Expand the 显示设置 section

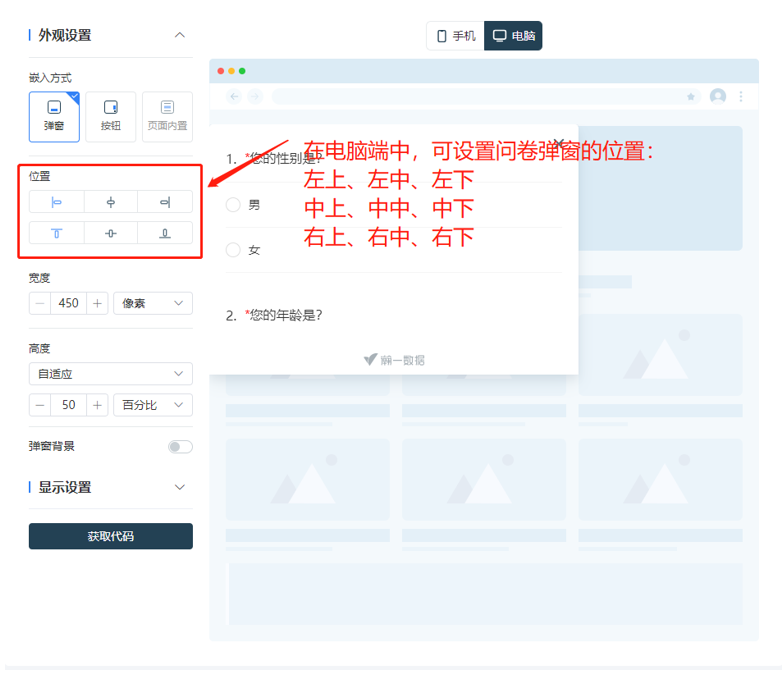tap(180, 487)
